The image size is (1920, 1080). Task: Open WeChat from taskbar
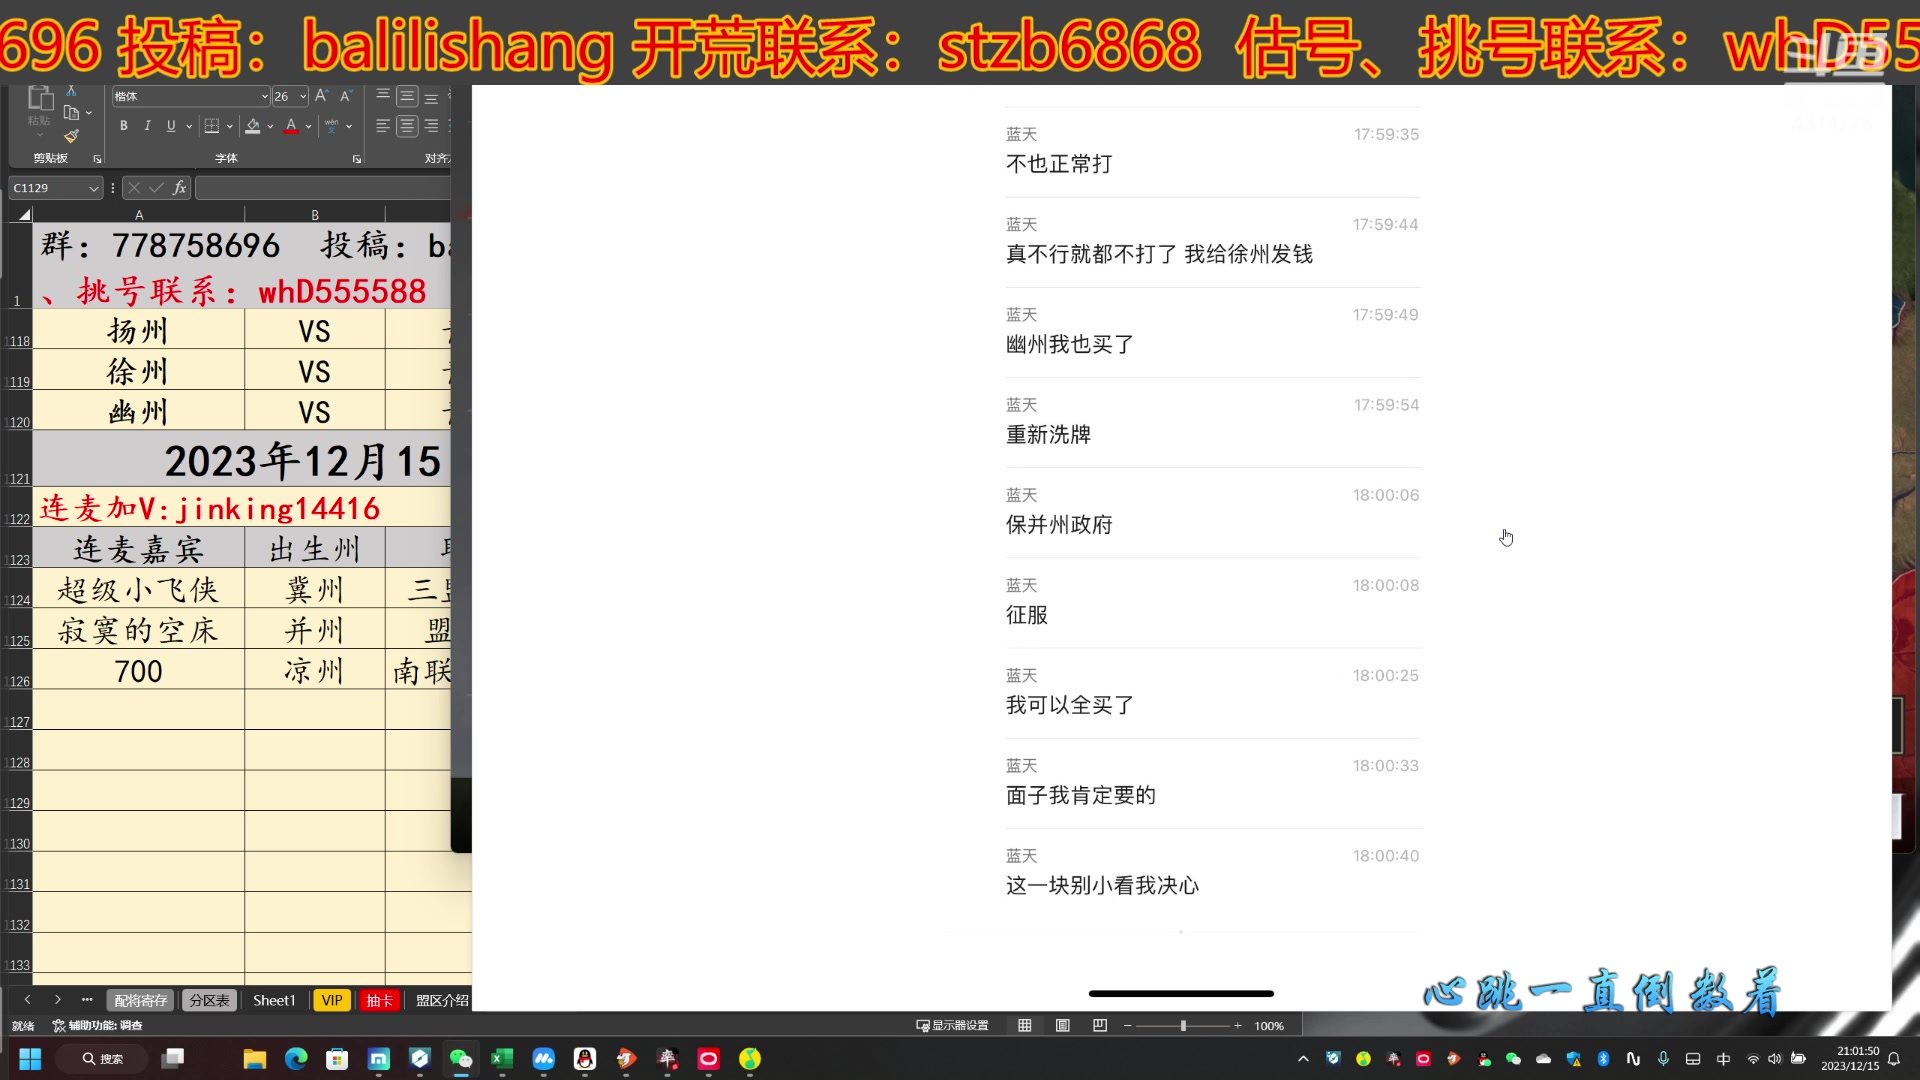[x=460, y=1058]
